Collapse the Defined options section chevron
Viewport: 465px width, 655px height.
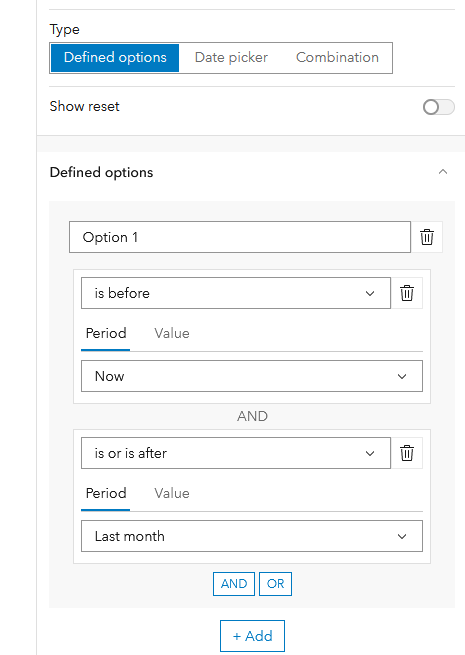(443, 172)
